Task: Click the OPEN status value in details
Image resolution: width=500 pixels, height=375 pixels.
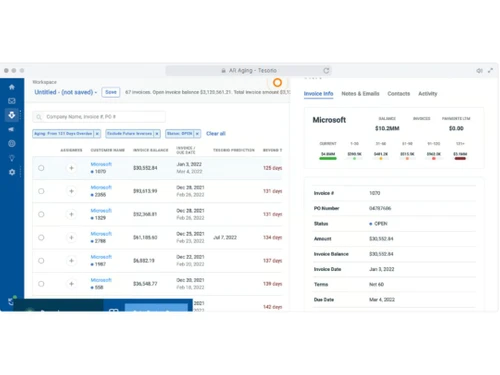Action: 378,224
